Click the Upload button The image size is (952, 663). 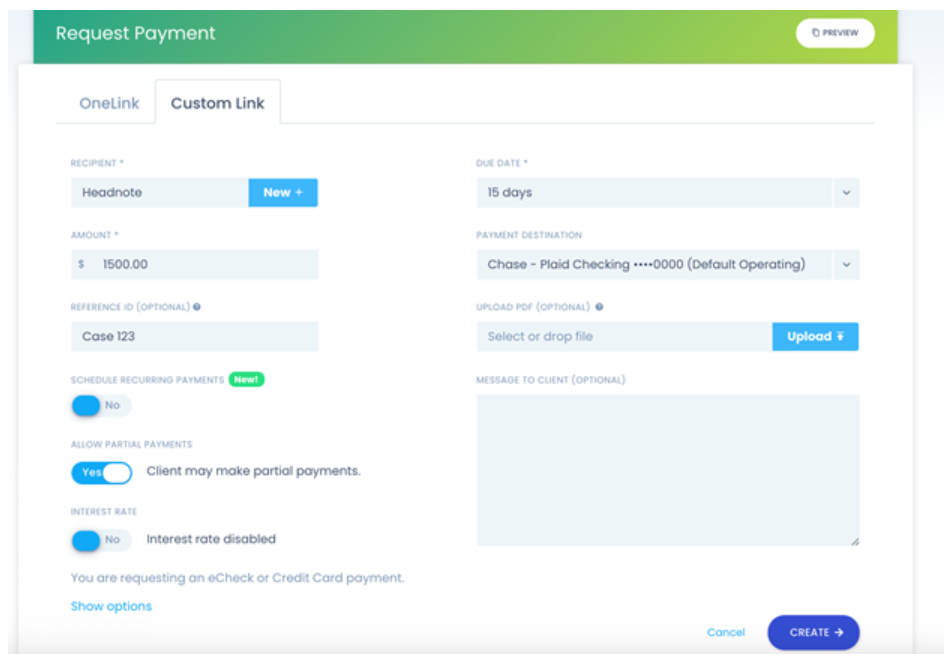click(815, 336)
